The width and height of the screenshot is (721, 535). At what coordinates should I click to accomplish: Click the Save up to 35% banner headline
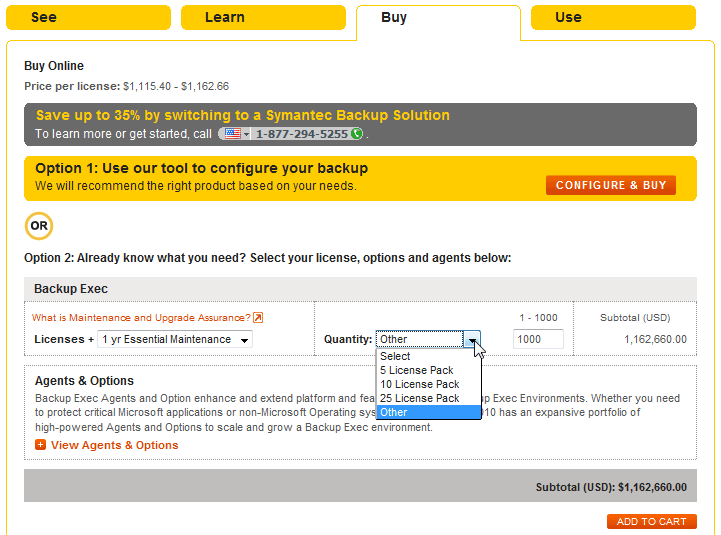pyautogui.click(x=243, y=115)
